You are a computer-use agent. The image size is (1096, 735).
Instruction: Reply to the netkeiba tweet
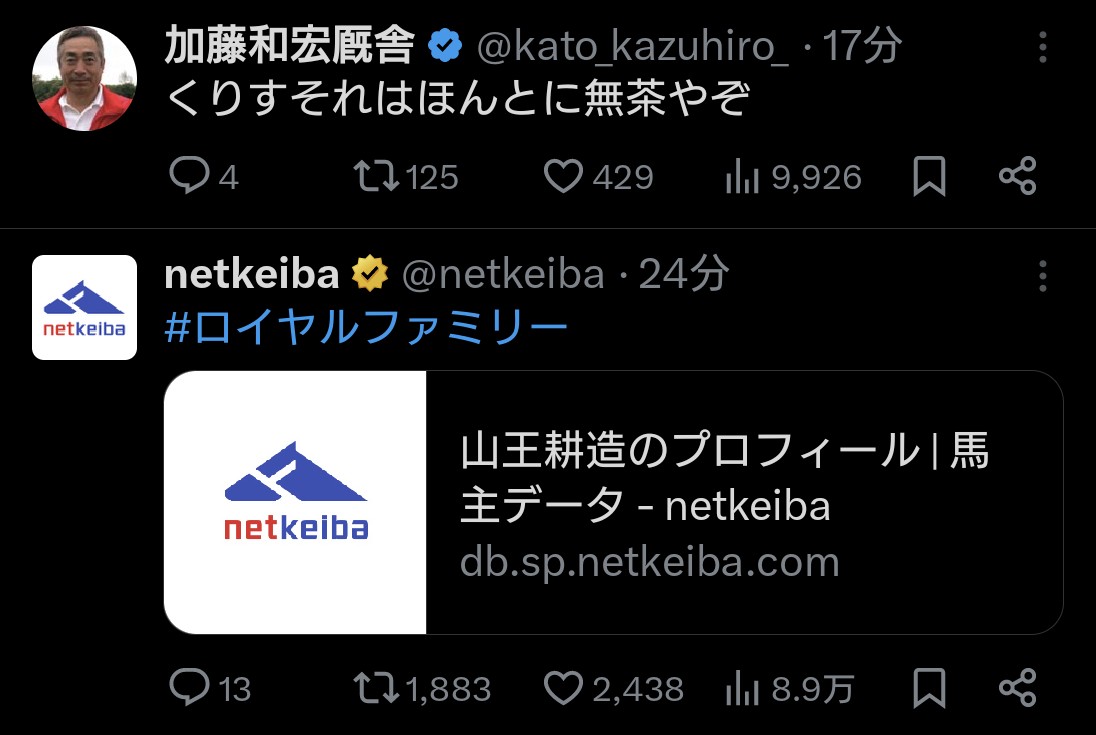tap(188, 687)
